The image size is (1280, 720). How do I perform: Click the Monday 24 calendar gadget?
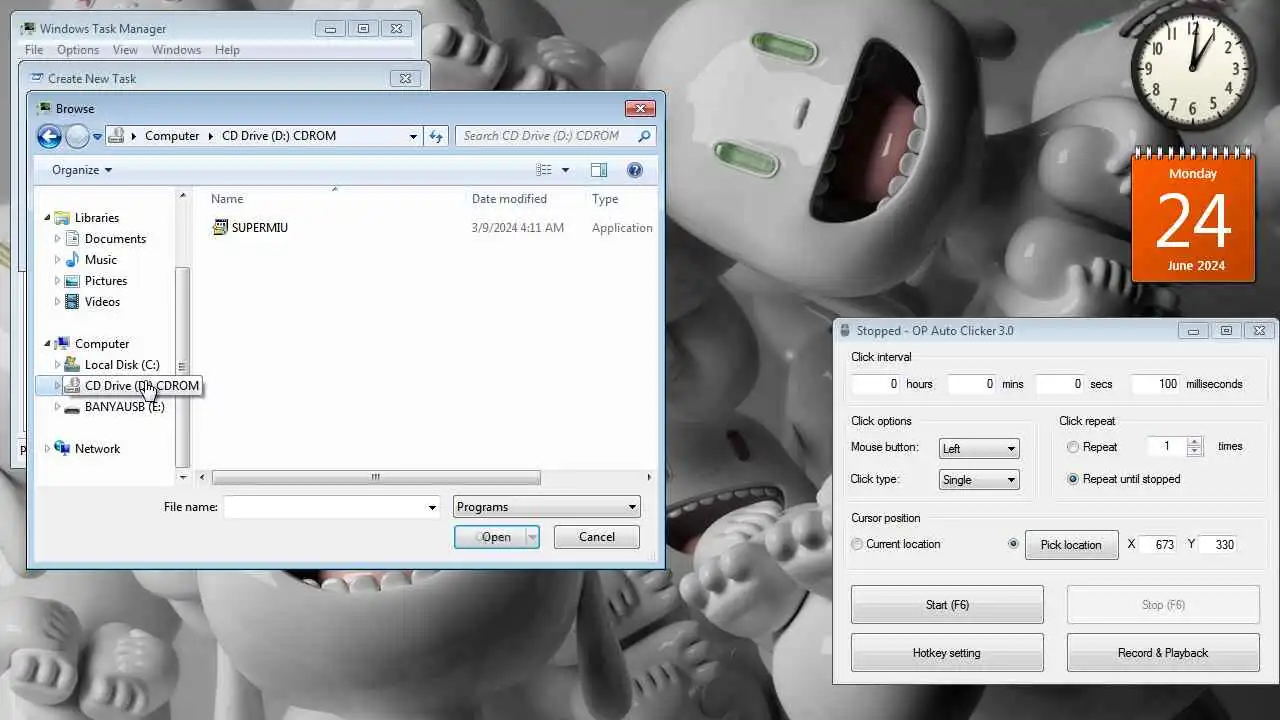tap(1193, 214)
